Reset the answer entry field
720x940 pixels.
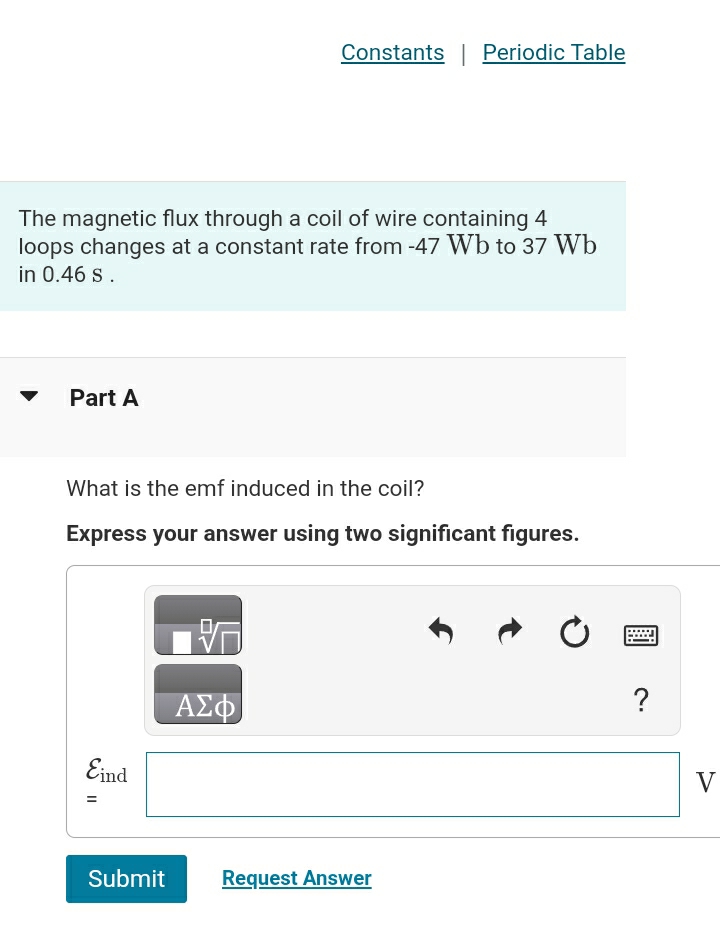574,631
